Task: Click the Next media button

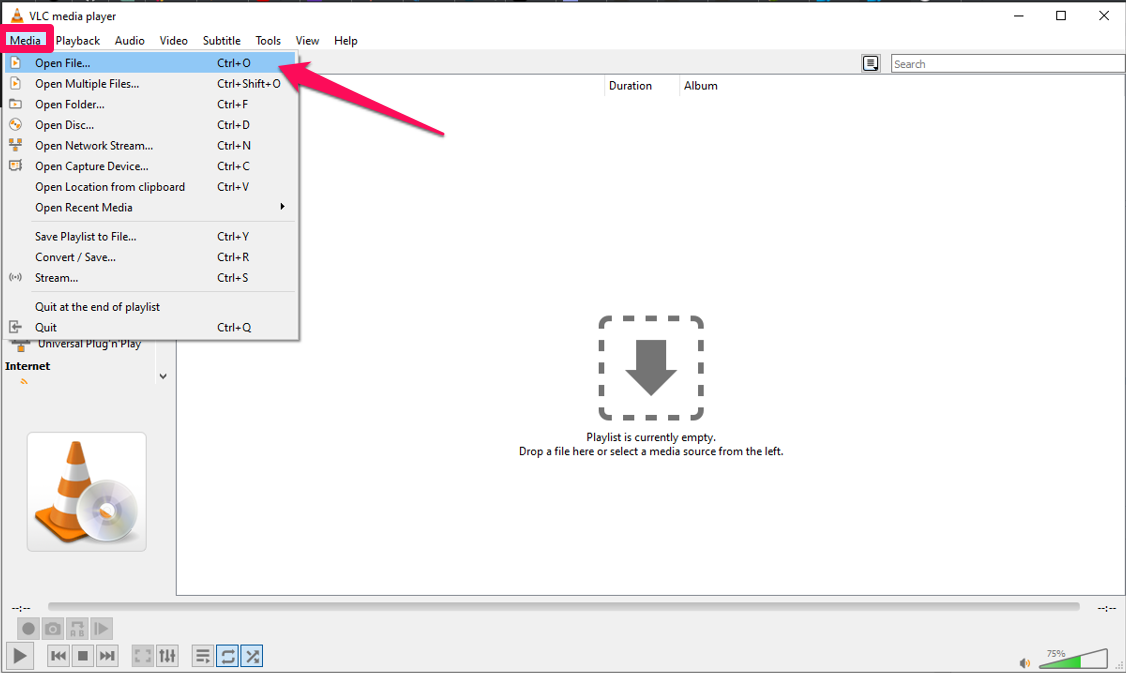Action: click(107, 656)
